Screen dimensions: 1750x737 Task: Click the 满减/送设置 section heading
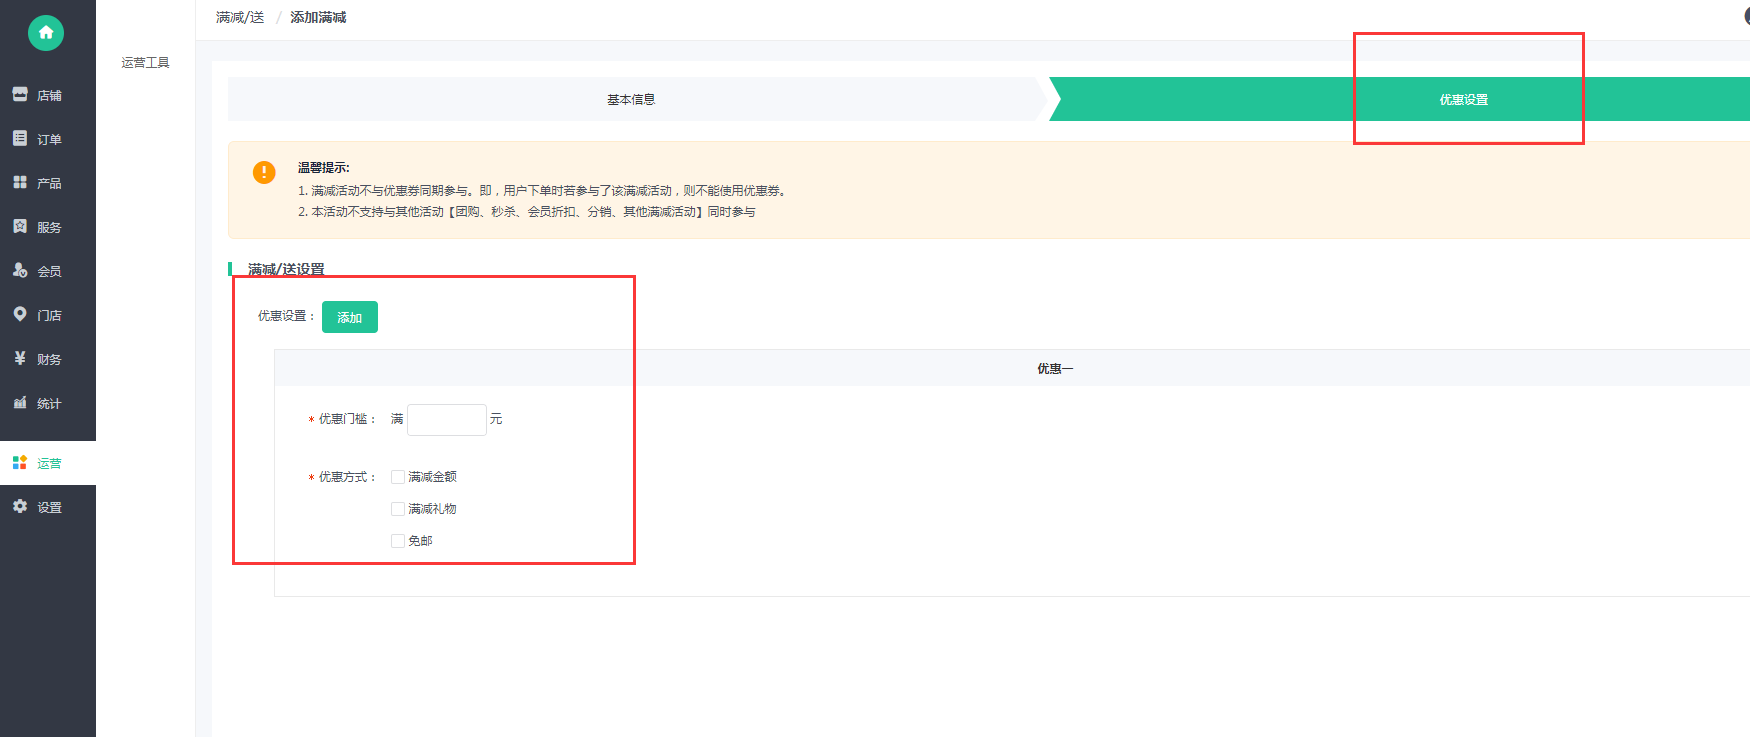coord(286,269)
